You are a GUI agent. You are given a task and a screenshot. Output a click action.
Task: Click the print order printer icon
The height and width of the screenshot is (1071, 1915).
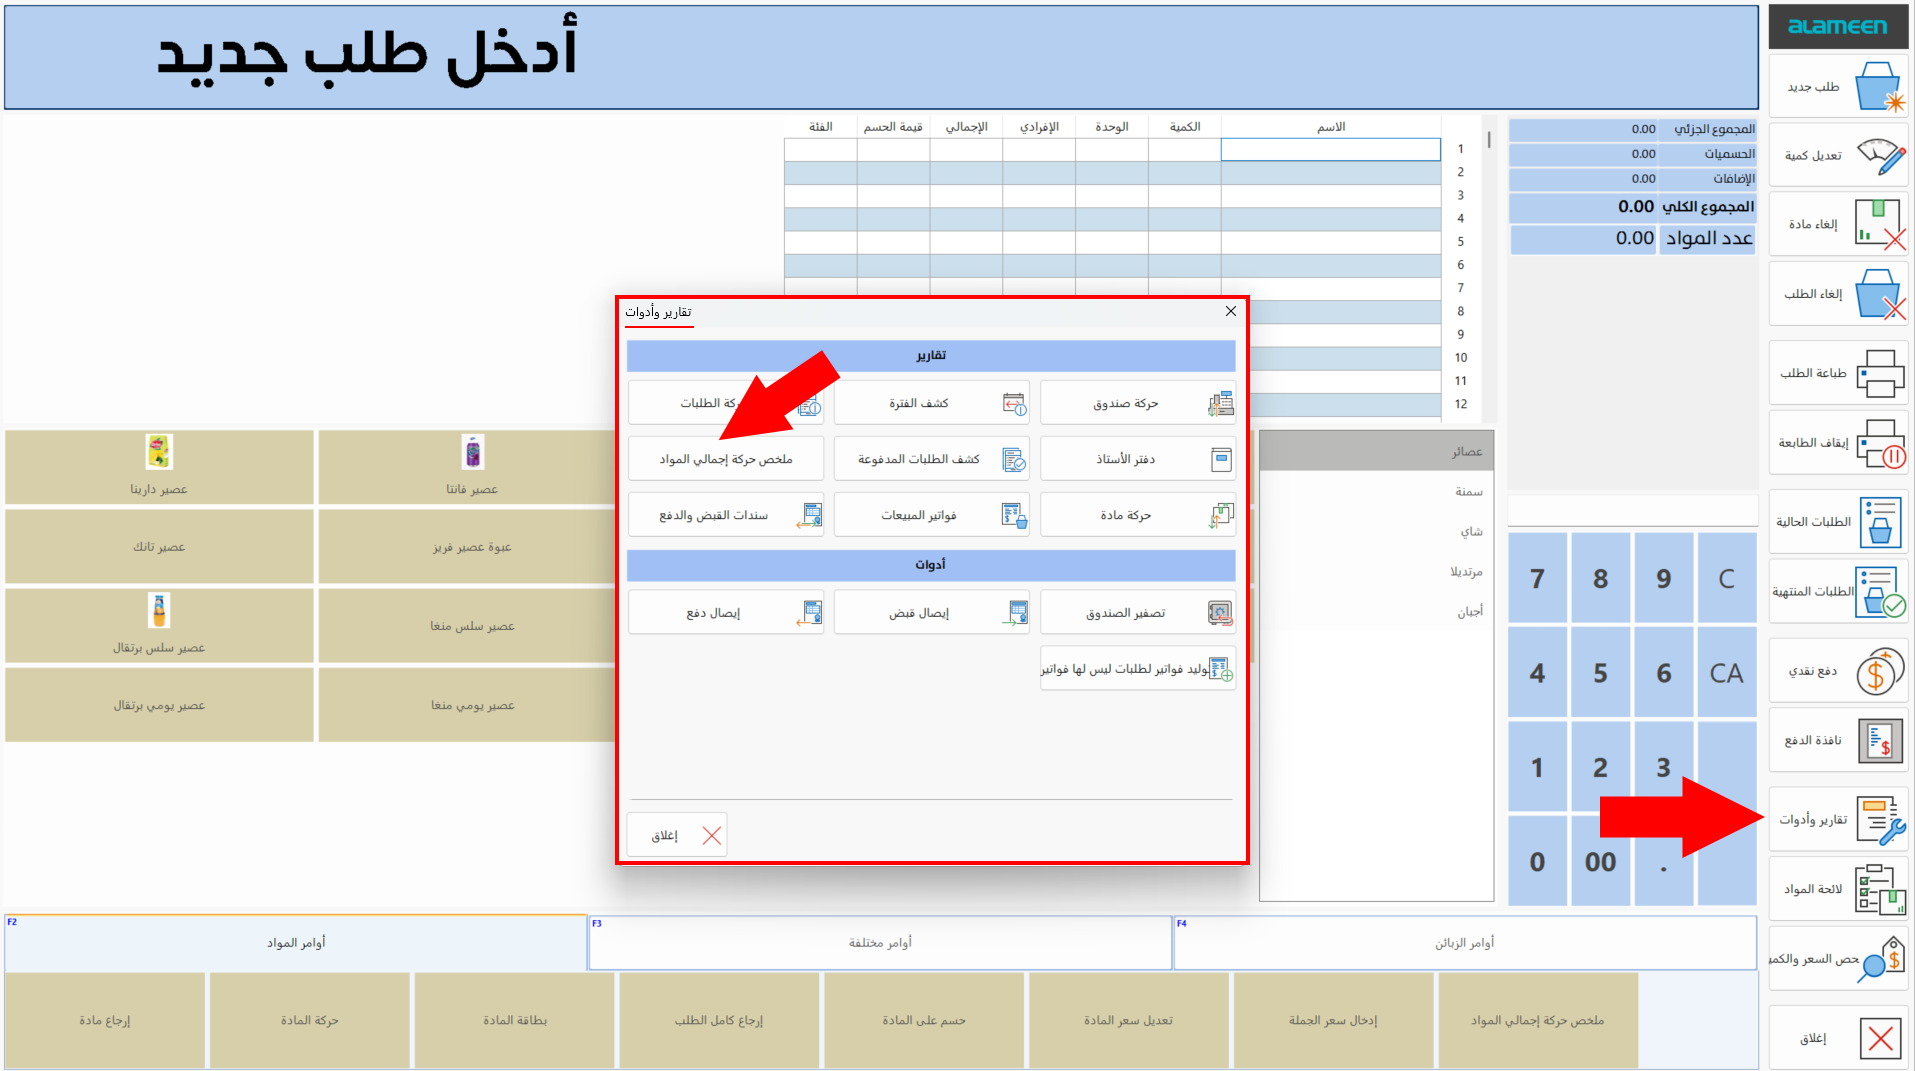coord(1880,374)
